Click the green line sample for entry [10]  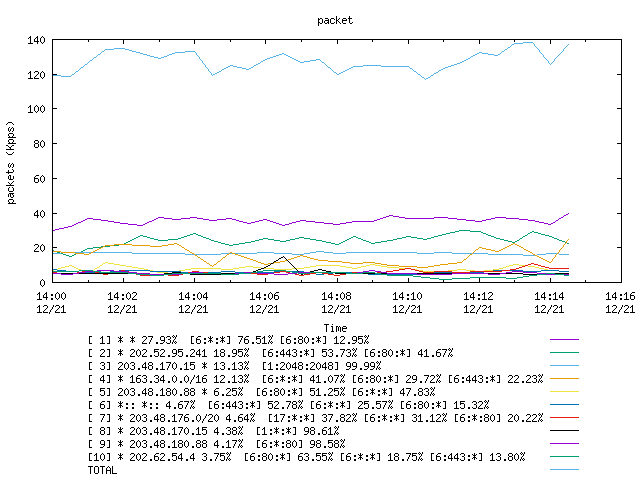tap(564, 457)
